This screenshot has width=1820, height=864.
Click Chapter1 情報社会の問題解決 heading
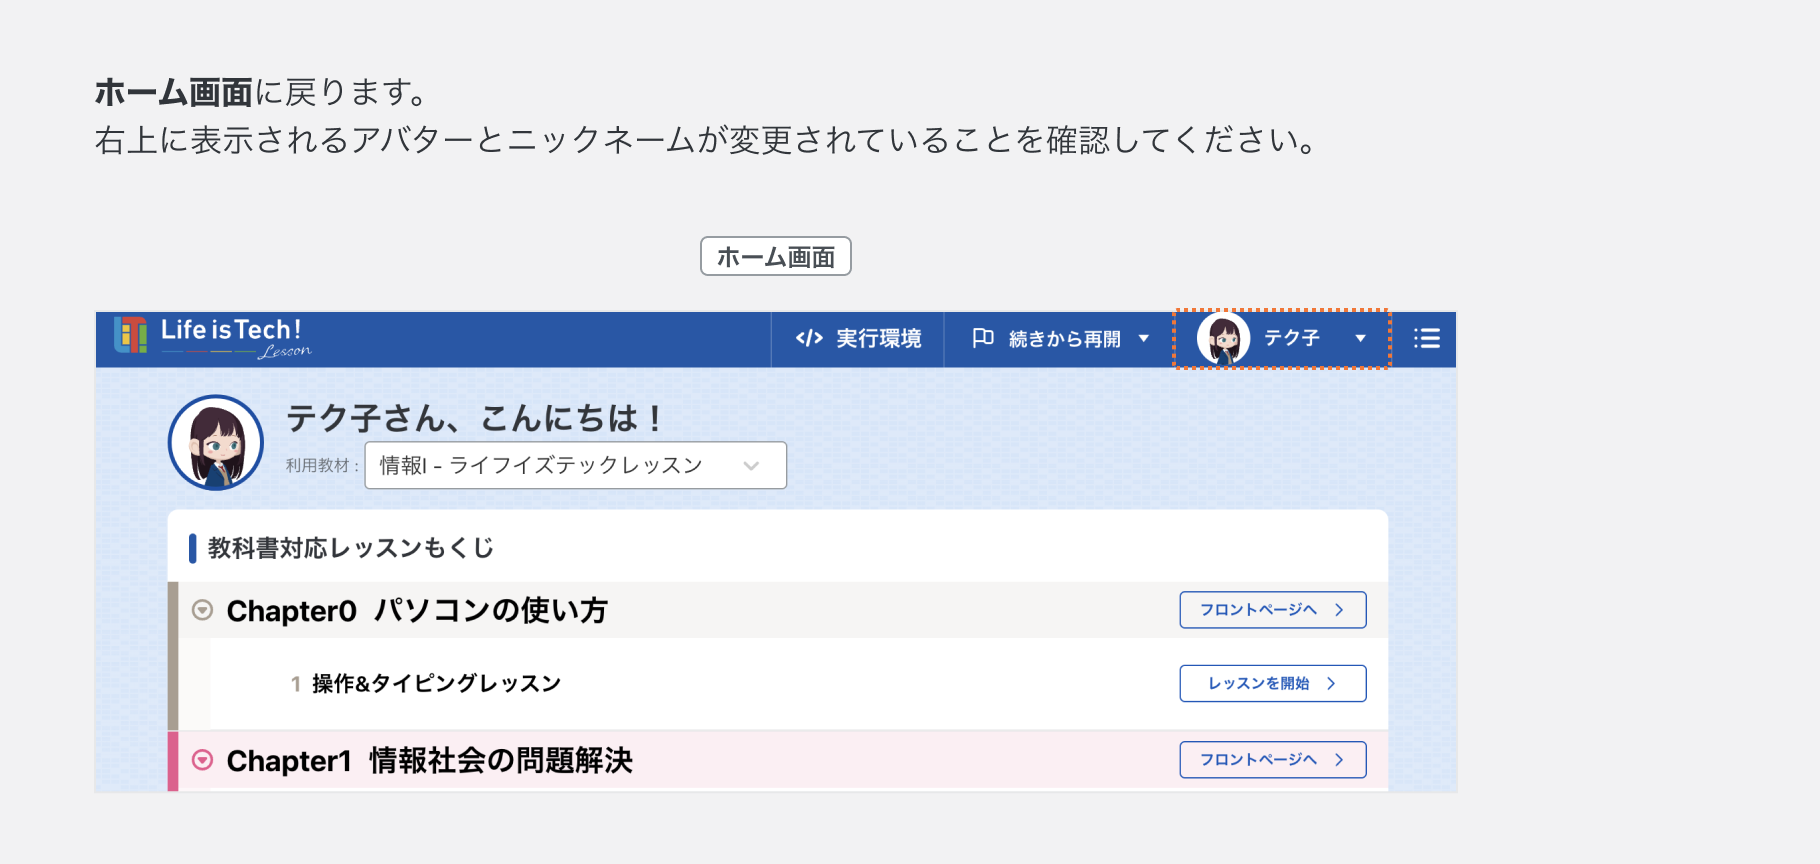(430, 761)
